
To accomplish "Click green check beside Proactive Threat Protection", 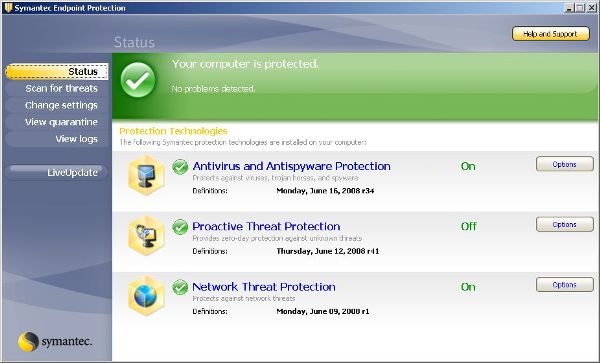I will pyautogui.click(x=180, y=227).
